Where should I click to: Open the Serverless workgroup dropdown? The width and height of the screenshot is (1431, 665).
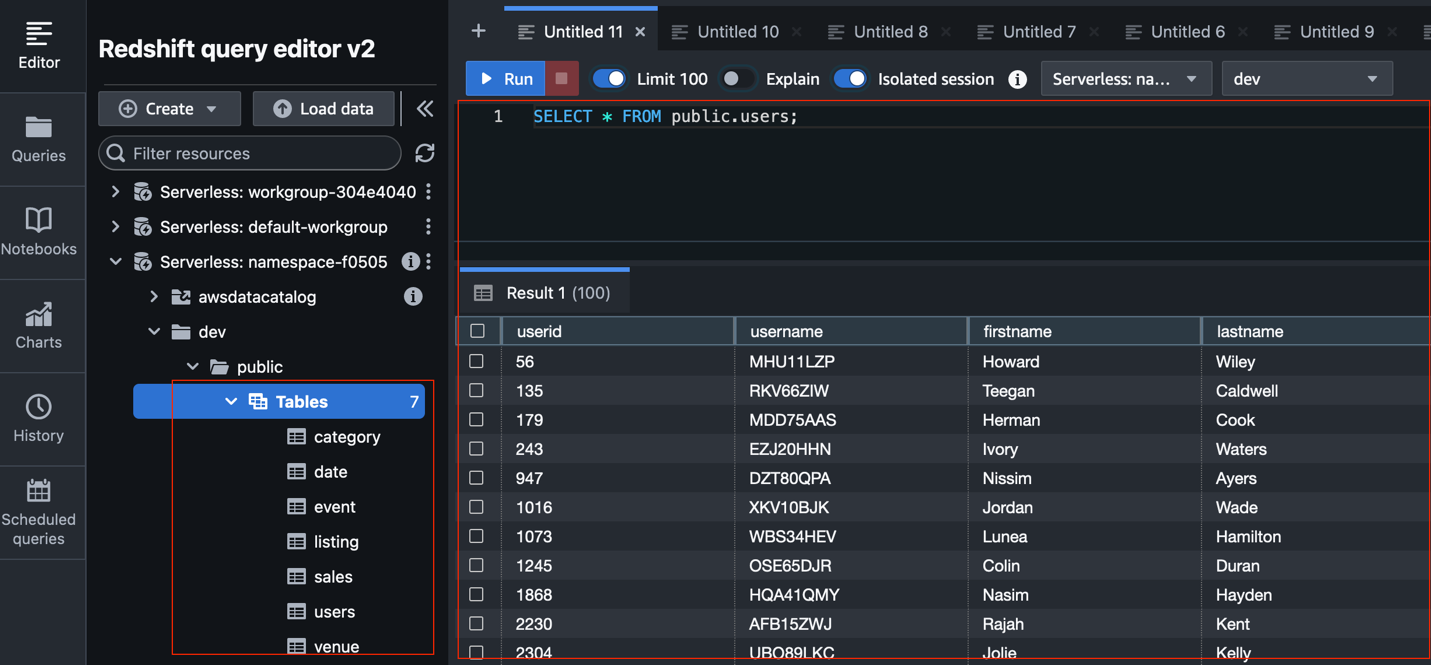[x=1126, y=78]
